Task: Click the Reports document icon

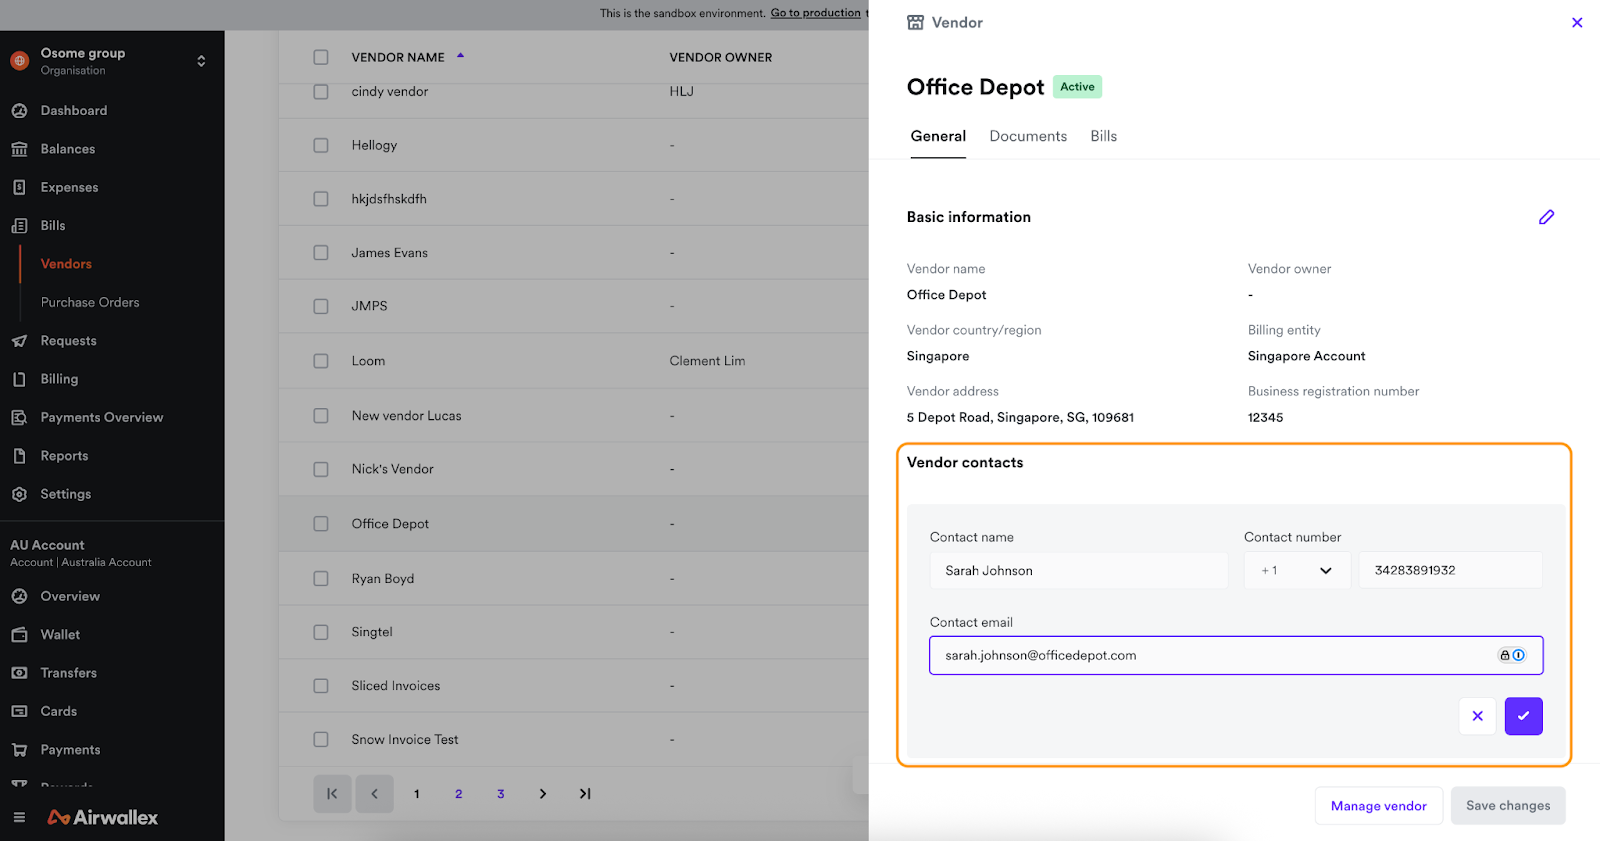Action: [x=19, y=456]
